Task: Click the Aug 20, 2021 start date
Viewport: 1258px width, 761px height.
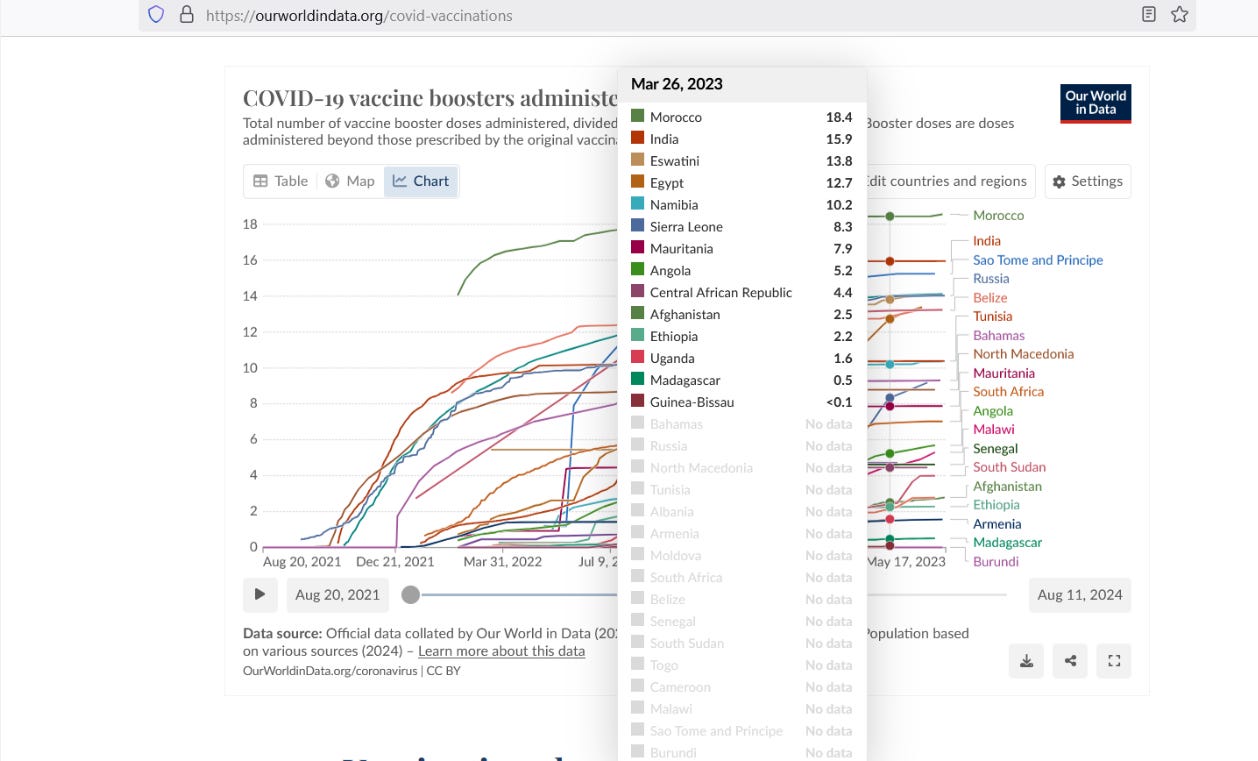Action: click(x=338, y=594)
